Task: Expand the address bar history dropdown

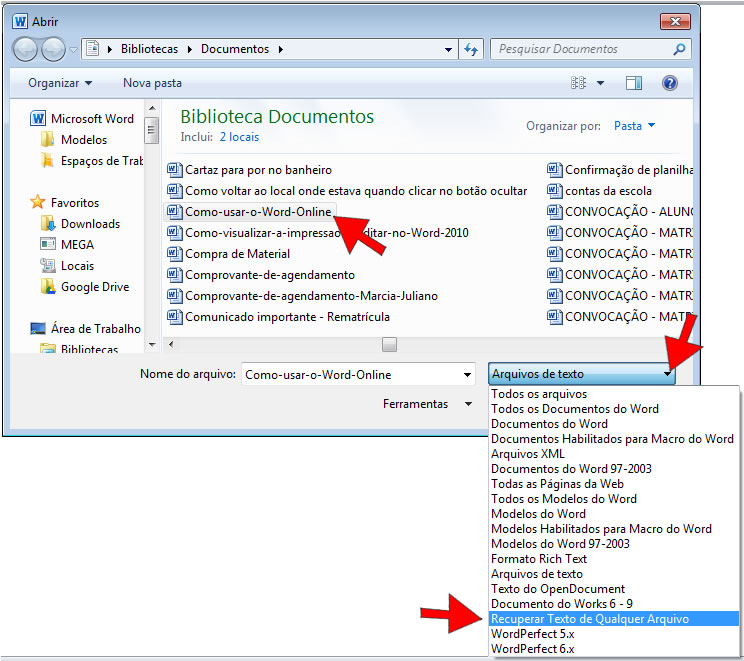Action: (448, 49)
